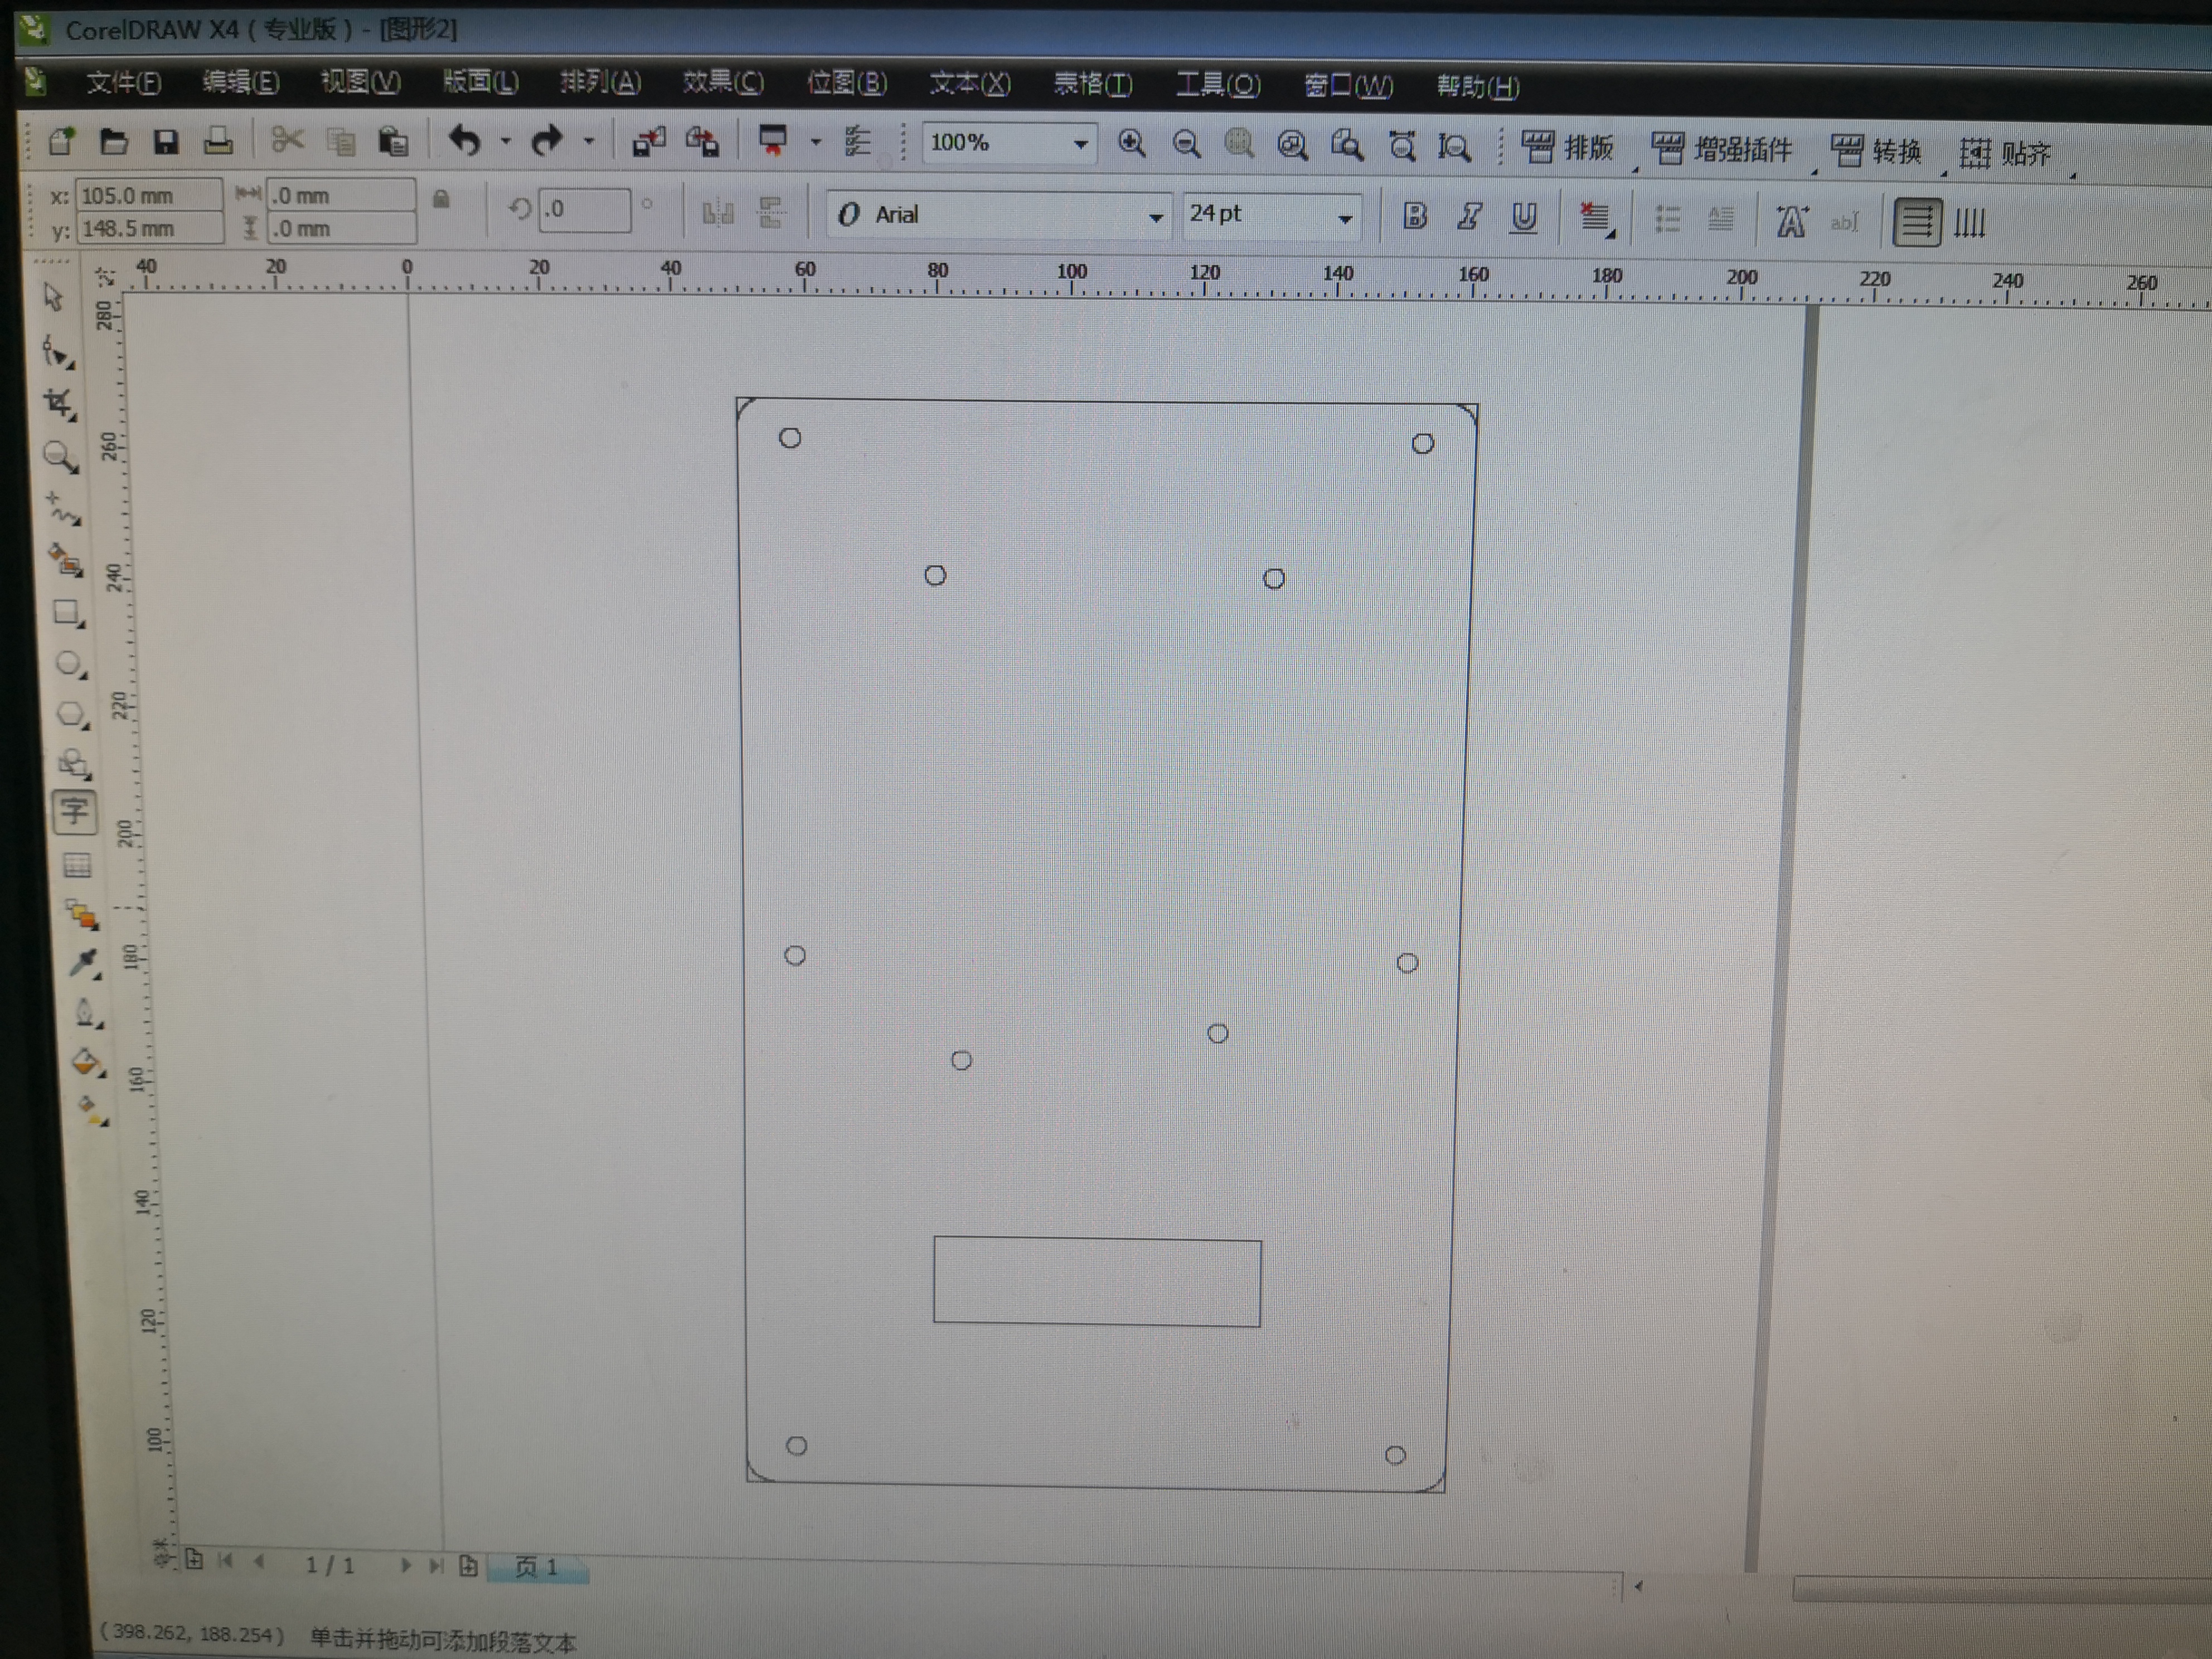Toggle horizontal text direction
The image size is (2212, 1659).
coord(1916,223)
